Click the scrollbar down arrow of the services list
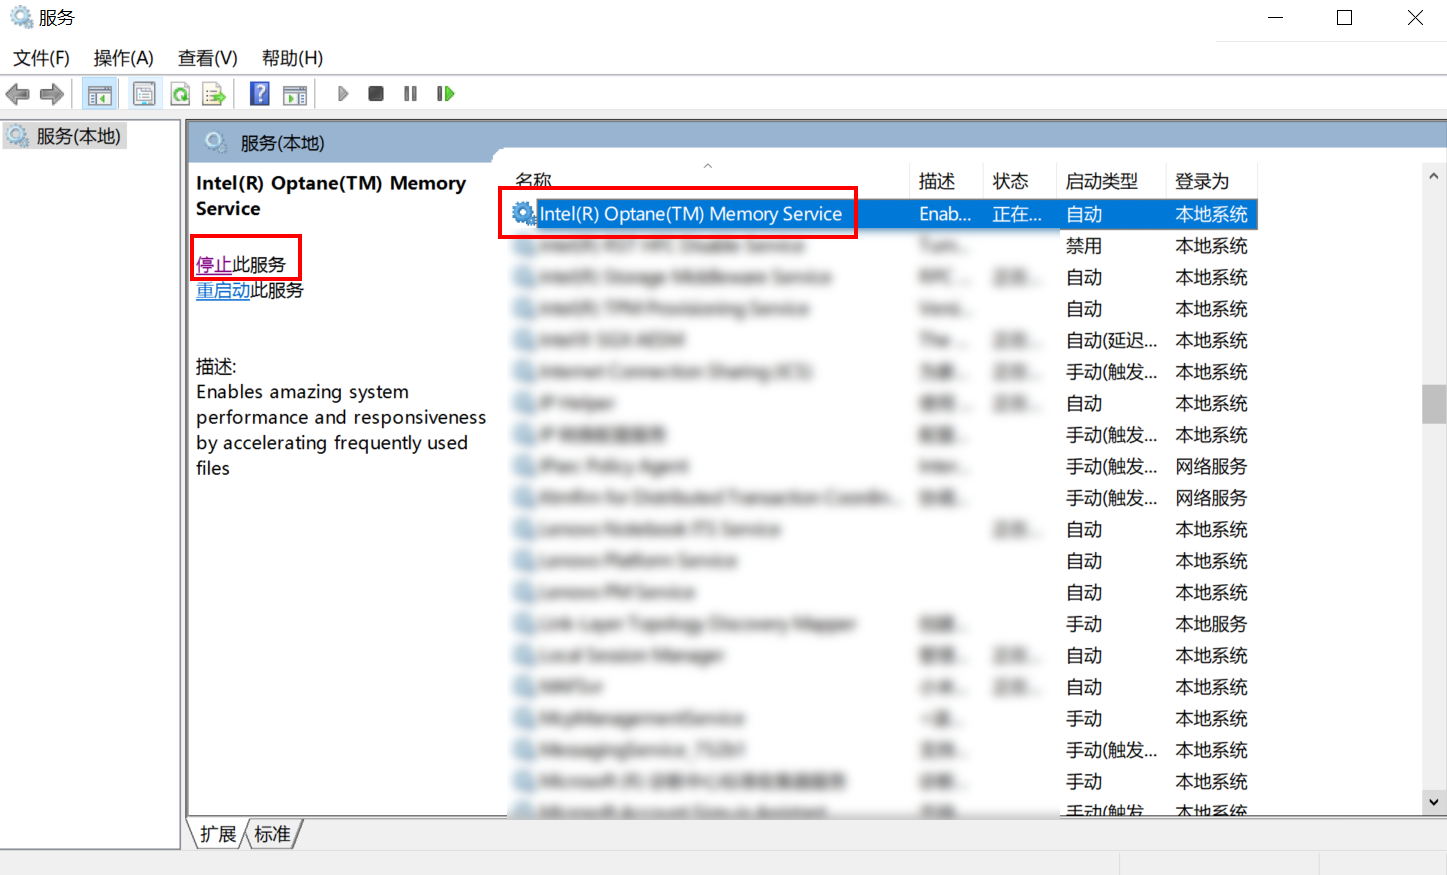The height and width of the screenshot is (875, 1447). point(1434,802)
